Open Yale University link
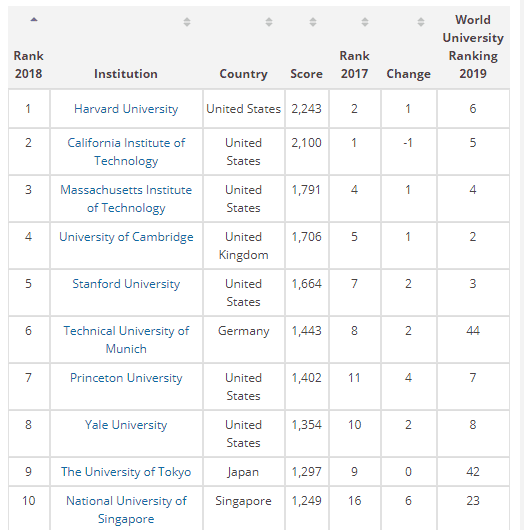Image resolution: width=524 pixels, height=530 pixels. coord(126,425)
